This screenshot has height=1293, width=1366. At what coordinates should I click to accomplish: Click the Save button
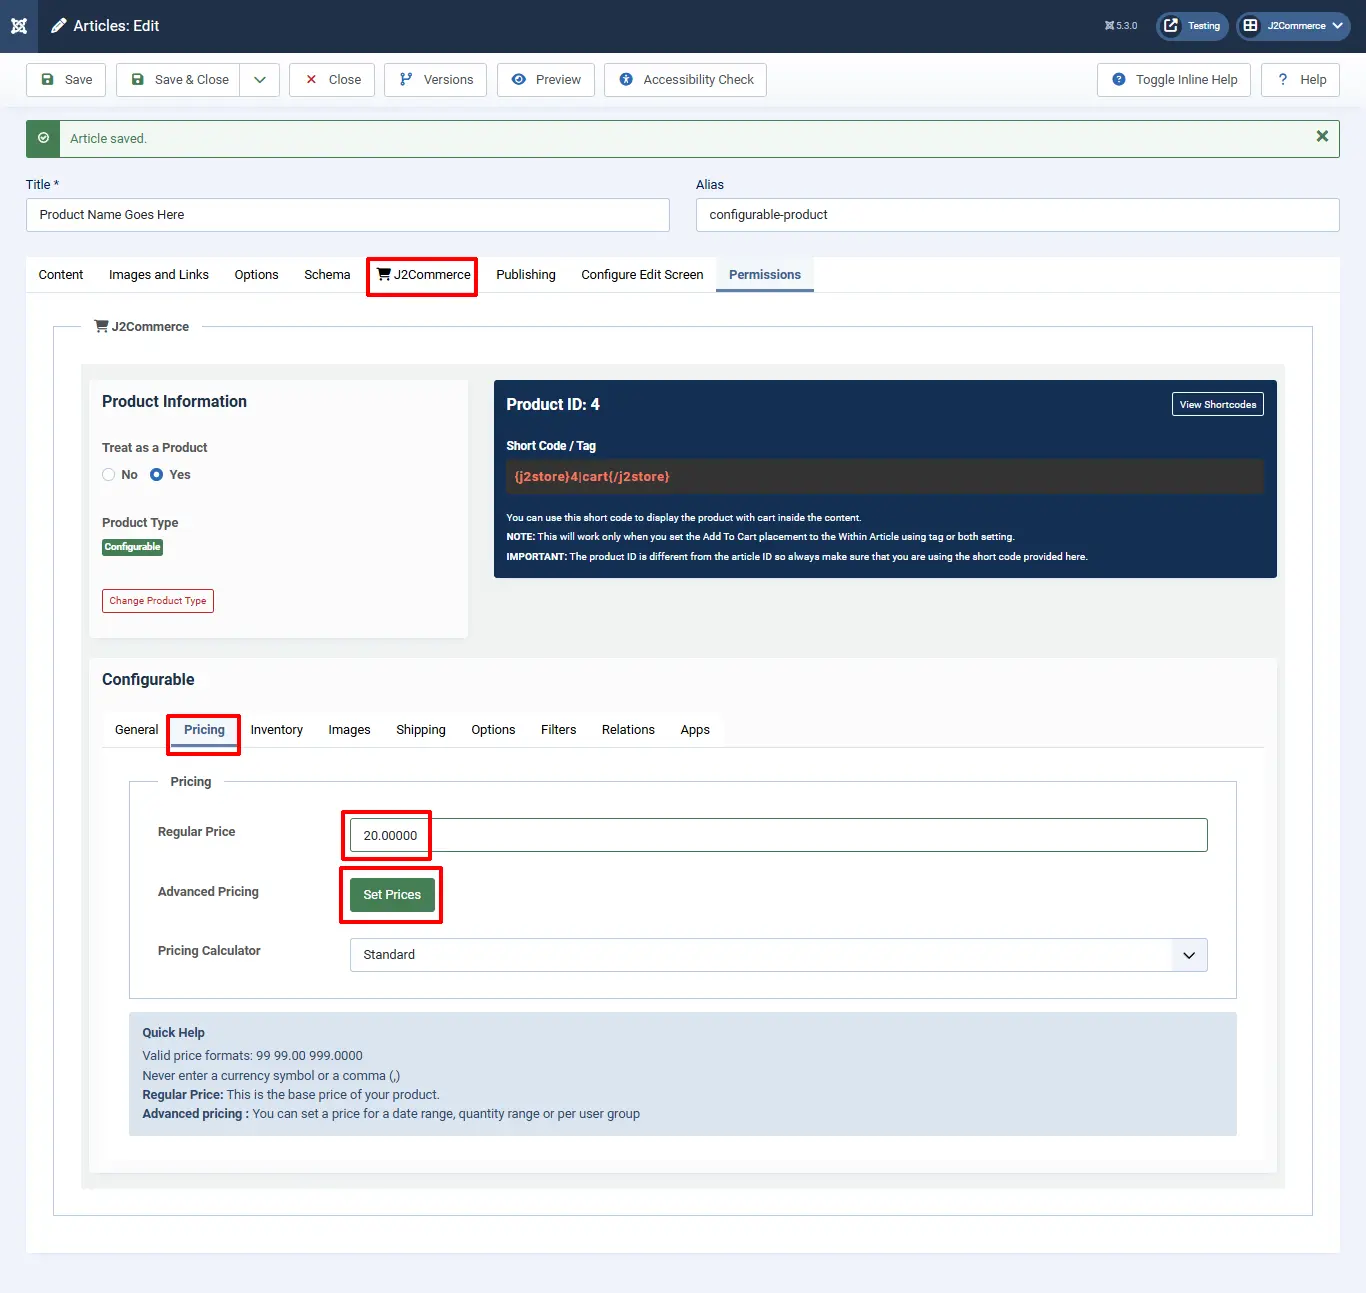tap(66, 80)
